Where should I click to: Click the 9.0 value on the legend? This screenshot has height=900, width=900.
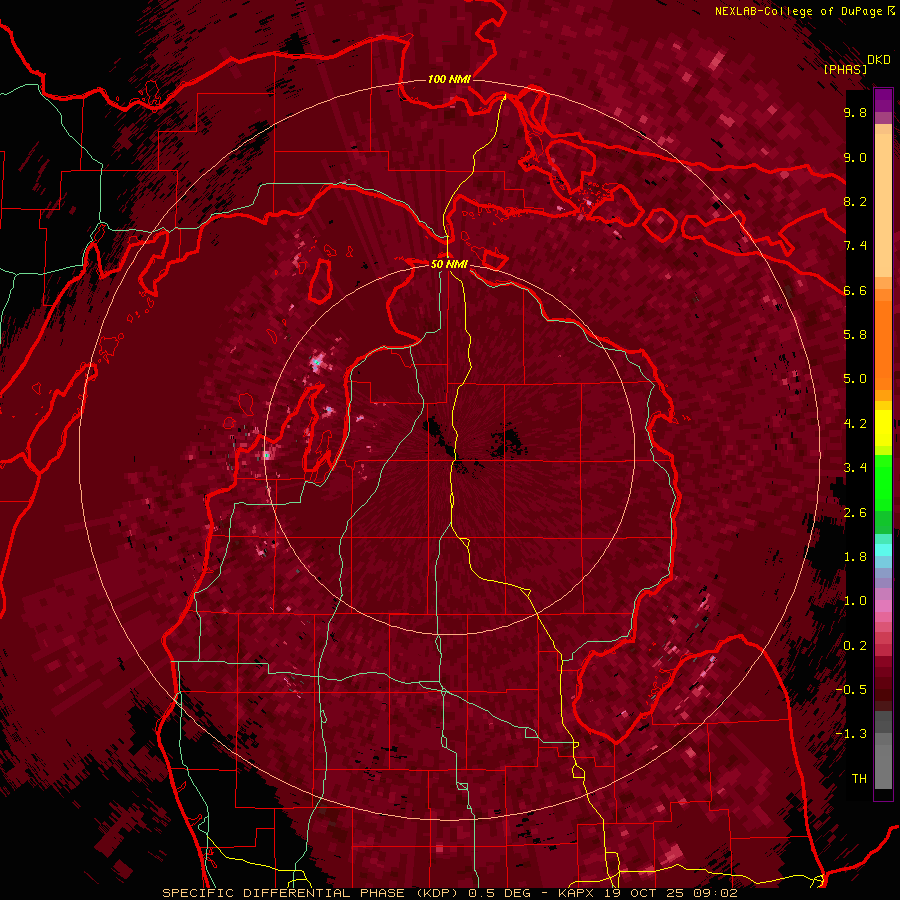[855, 157]
